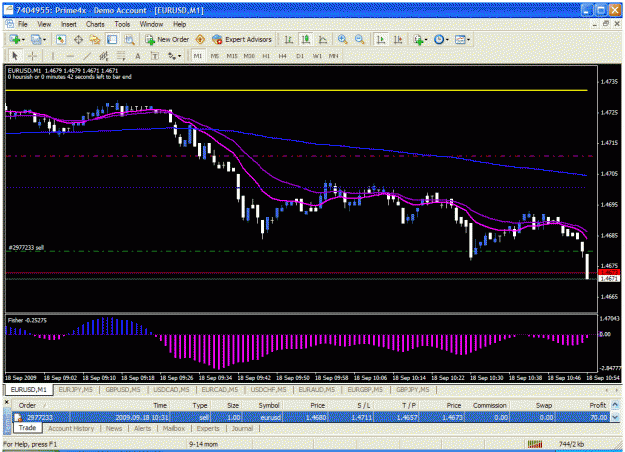The width and height of the screenshot is (625, 452).
Task: Open the File menu
Action: [x=23, y=24]
